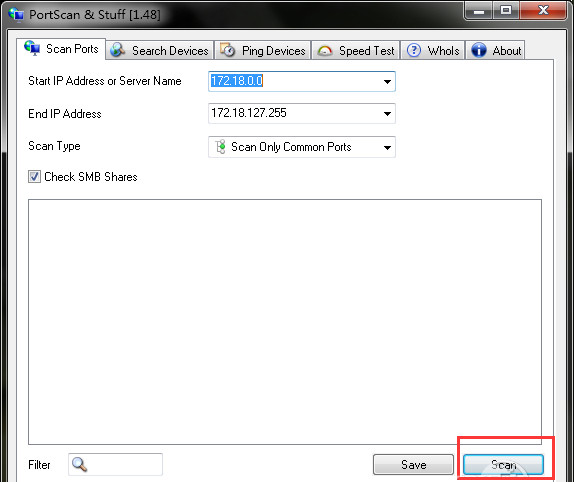The image size is (574, 482).
Task: Open the WhoIs tab
Action: (433, 50)
